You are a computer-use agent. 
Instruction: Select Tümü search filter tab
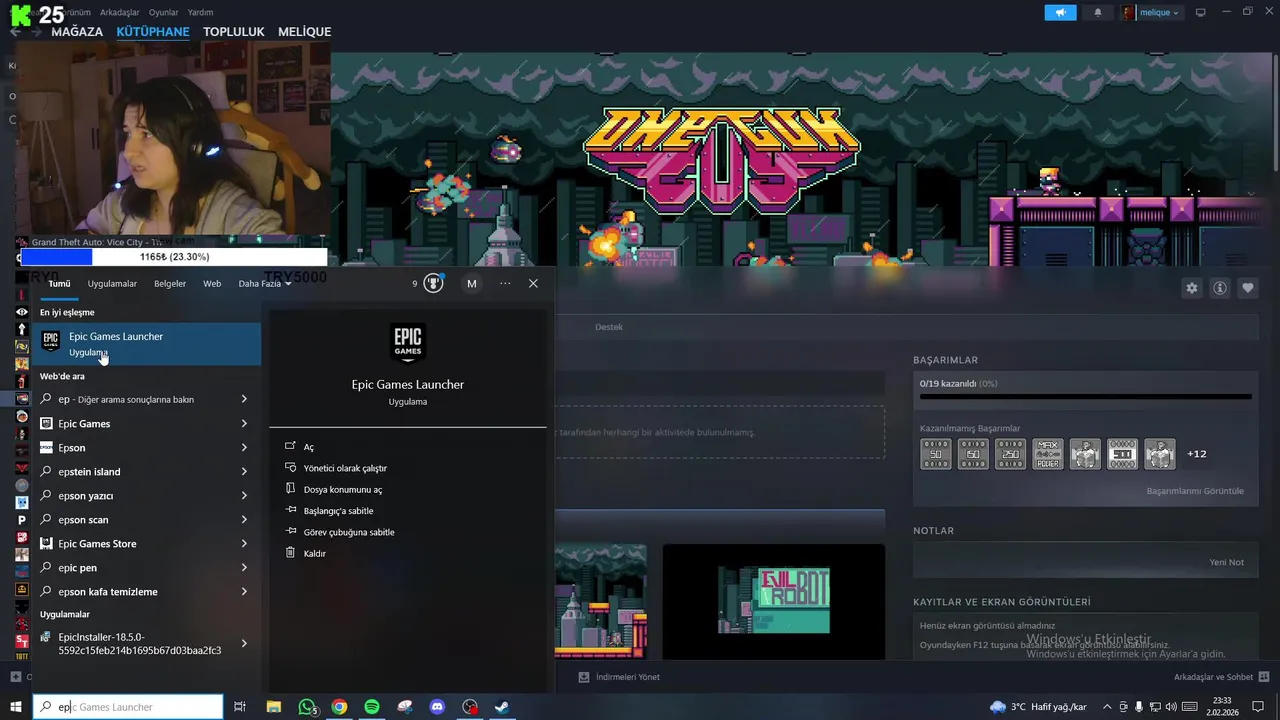click(x=60, y=283)
